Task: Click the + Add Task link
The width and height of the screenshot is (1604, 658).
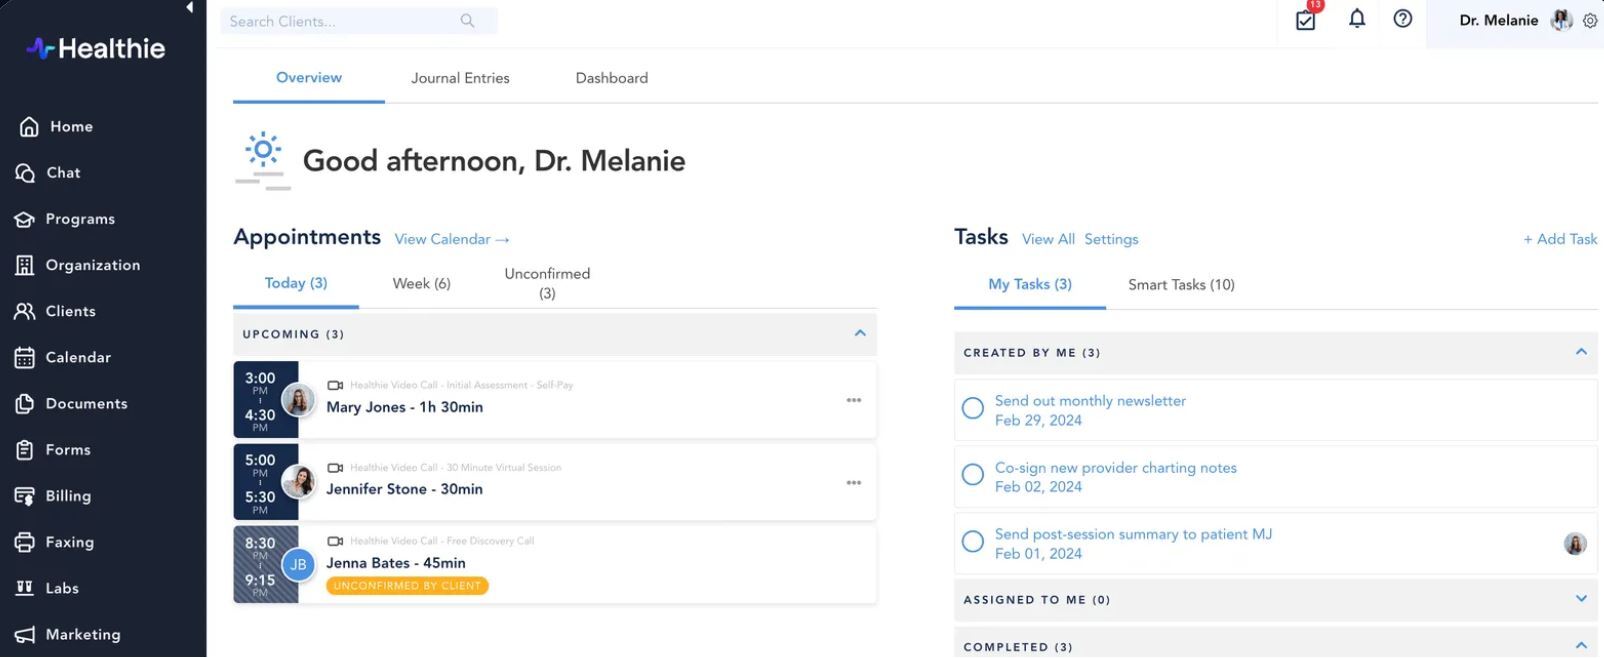Action: click(1560, 239)
